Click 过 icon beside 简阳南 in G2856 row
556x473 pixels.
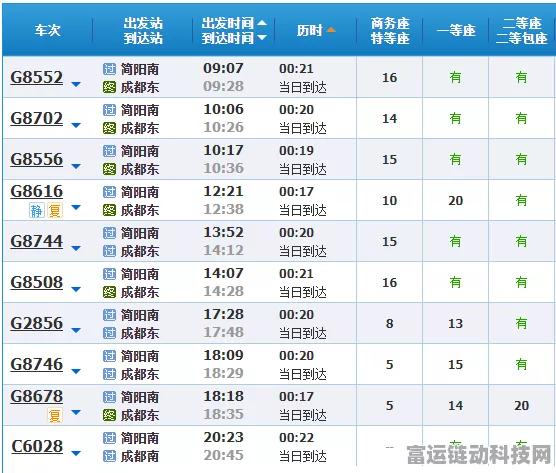pyautogui.click(x=109, y=315)
